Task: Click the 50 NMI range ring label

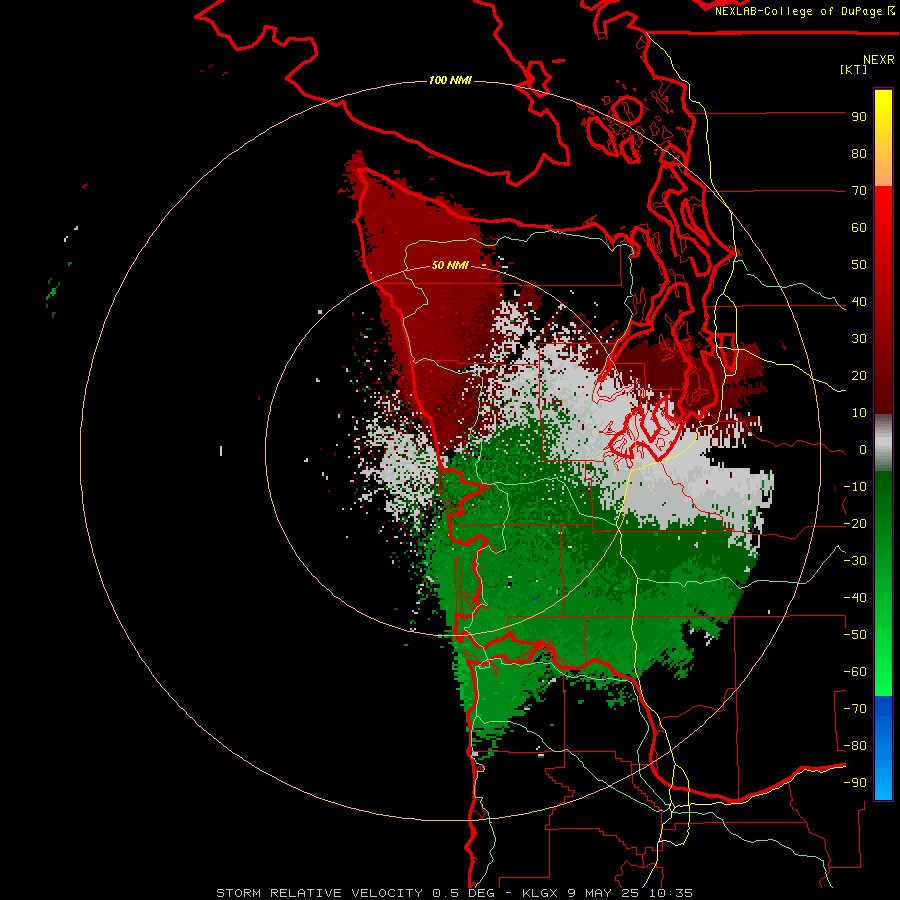Action: (450, 265)
